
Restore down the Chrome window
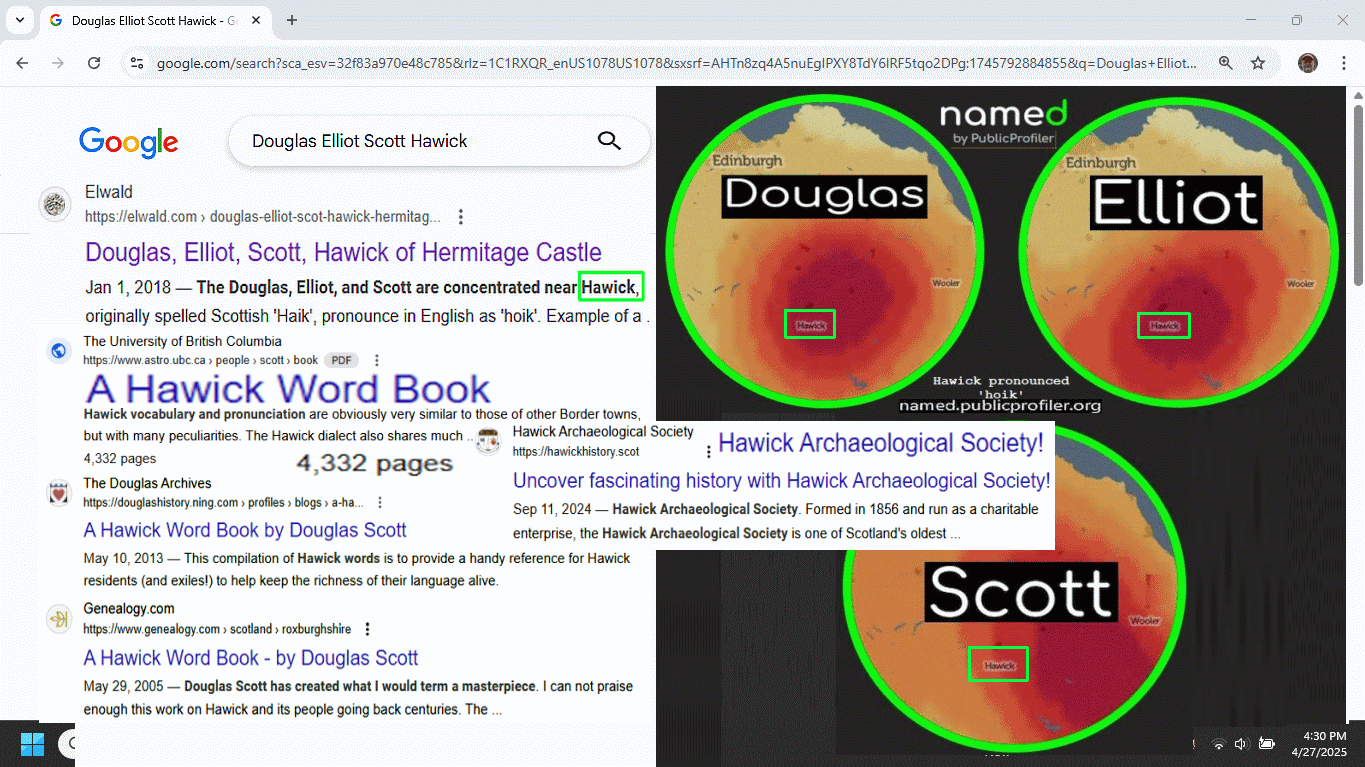click(1297, 20)
